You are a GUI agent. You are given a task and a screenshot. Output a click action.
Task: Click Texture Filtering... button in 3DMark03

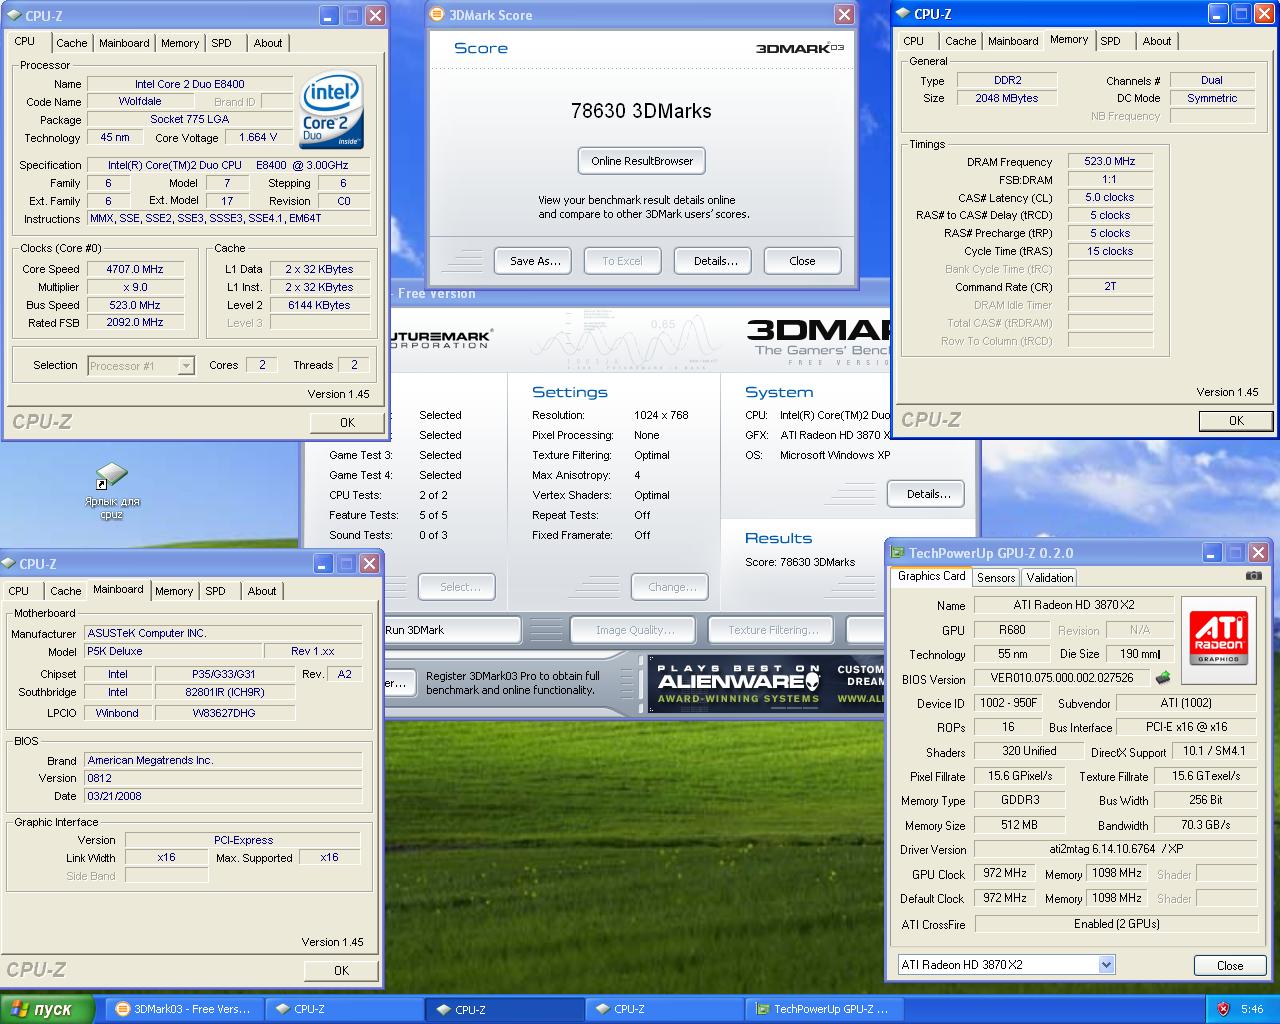(773, 630)
